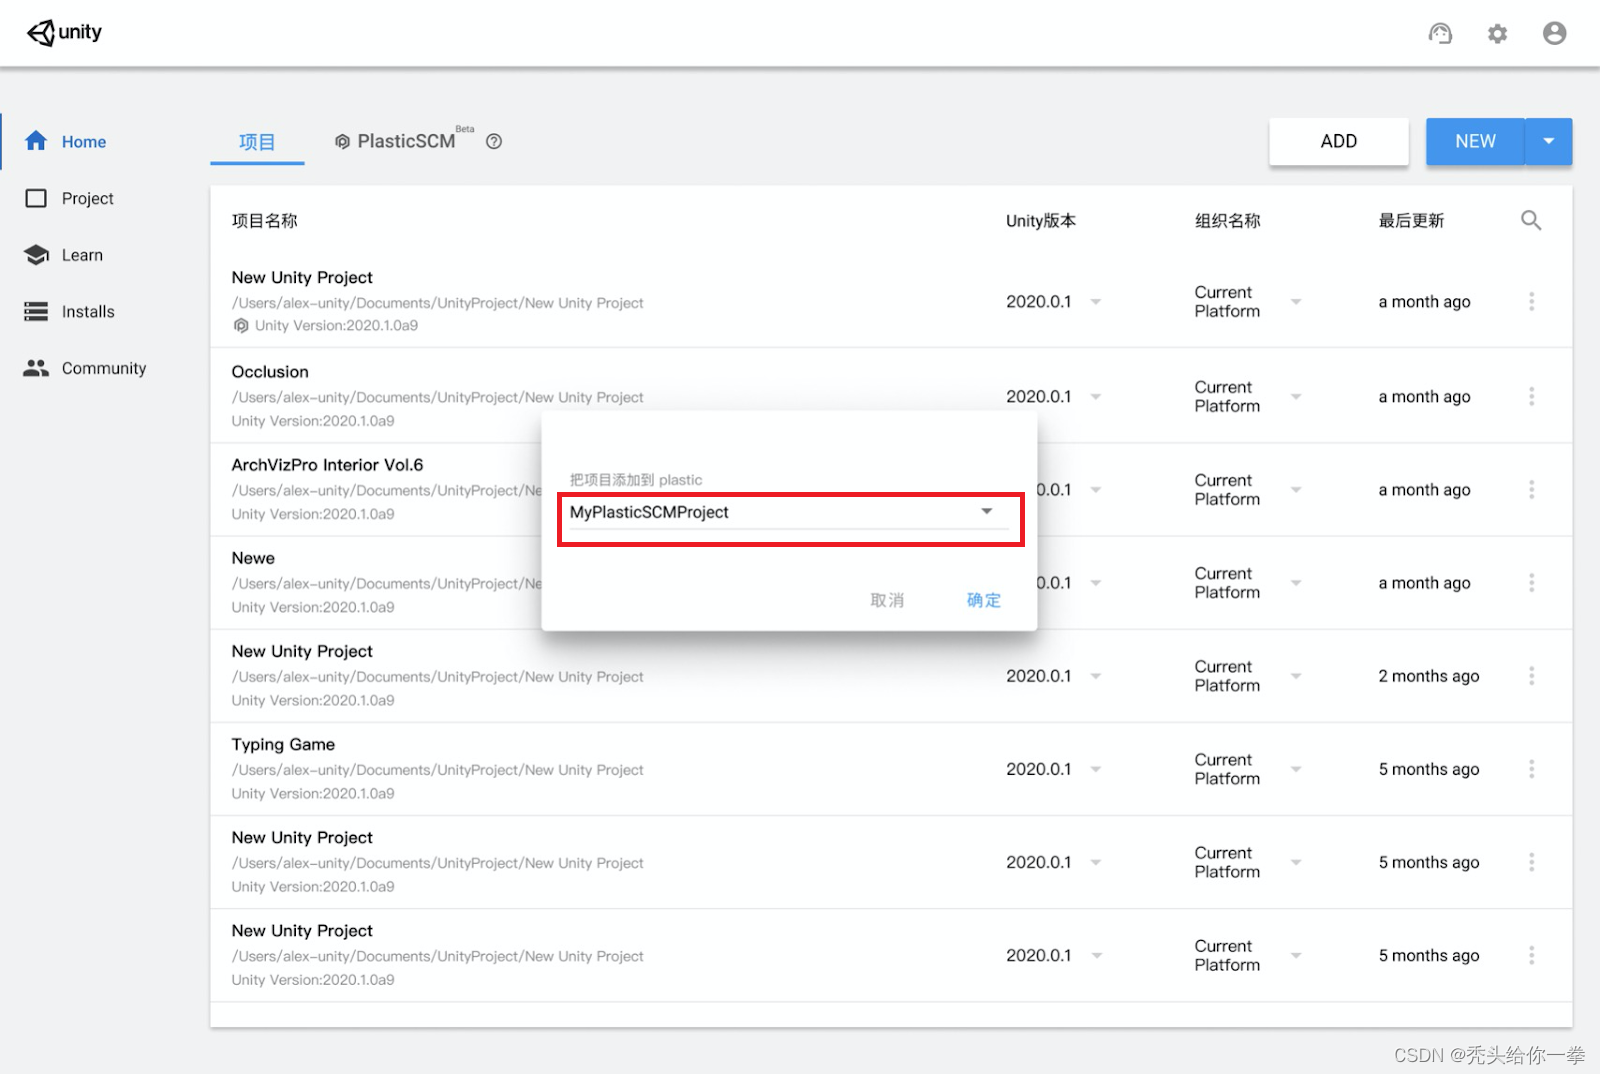
Task: Go to Community in sidebar
Action: pyautogui.click(x=104, y=368)
